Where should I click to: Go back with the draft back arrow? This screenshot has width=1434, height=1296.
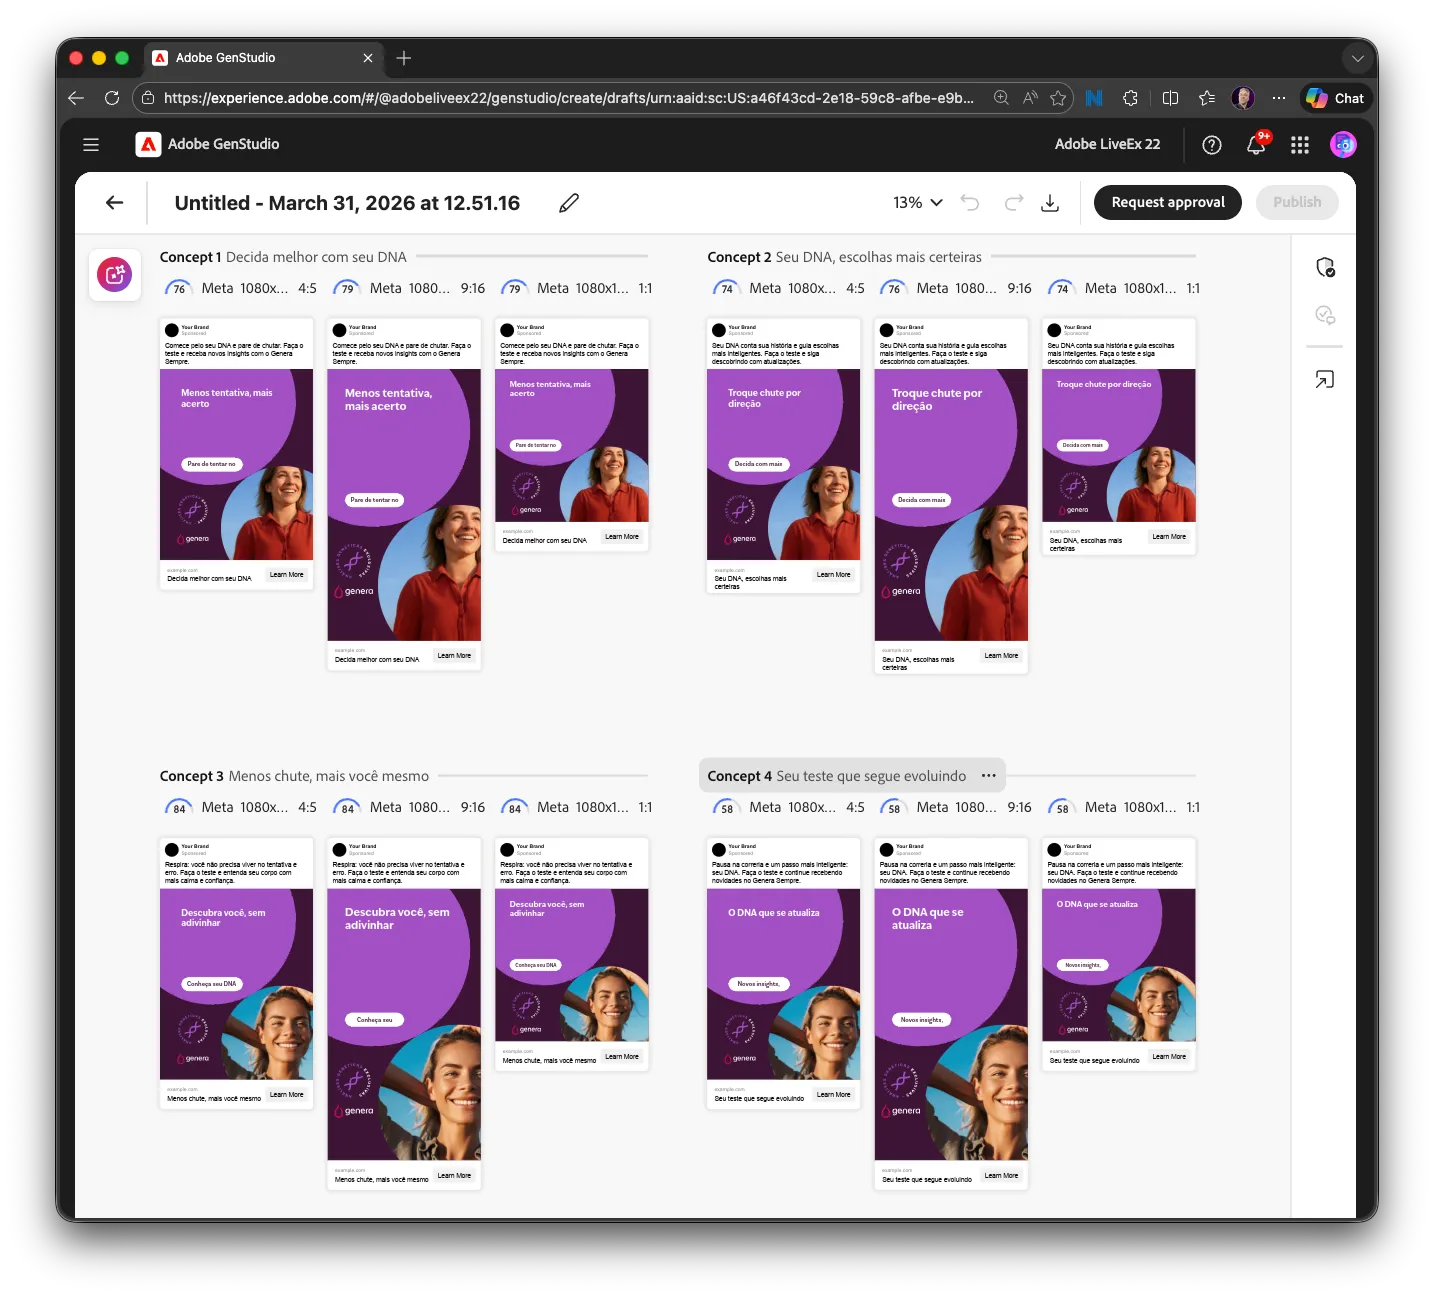[x=115, y=203]
